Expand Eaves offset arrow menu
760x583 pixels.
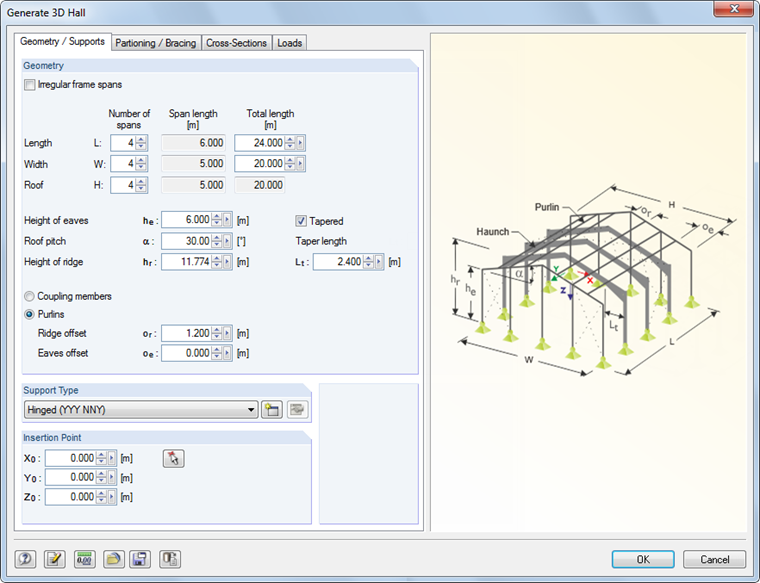coord(227,353)
